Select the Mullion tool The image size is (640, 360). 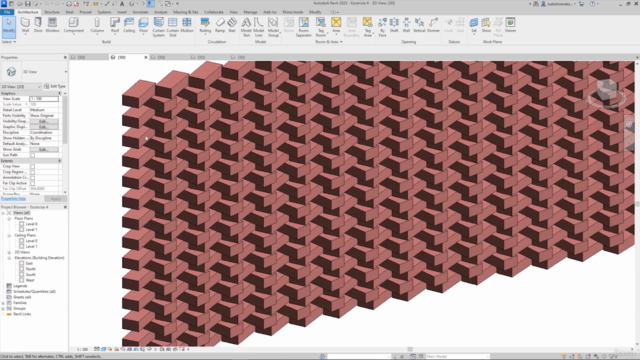[187, 25]
